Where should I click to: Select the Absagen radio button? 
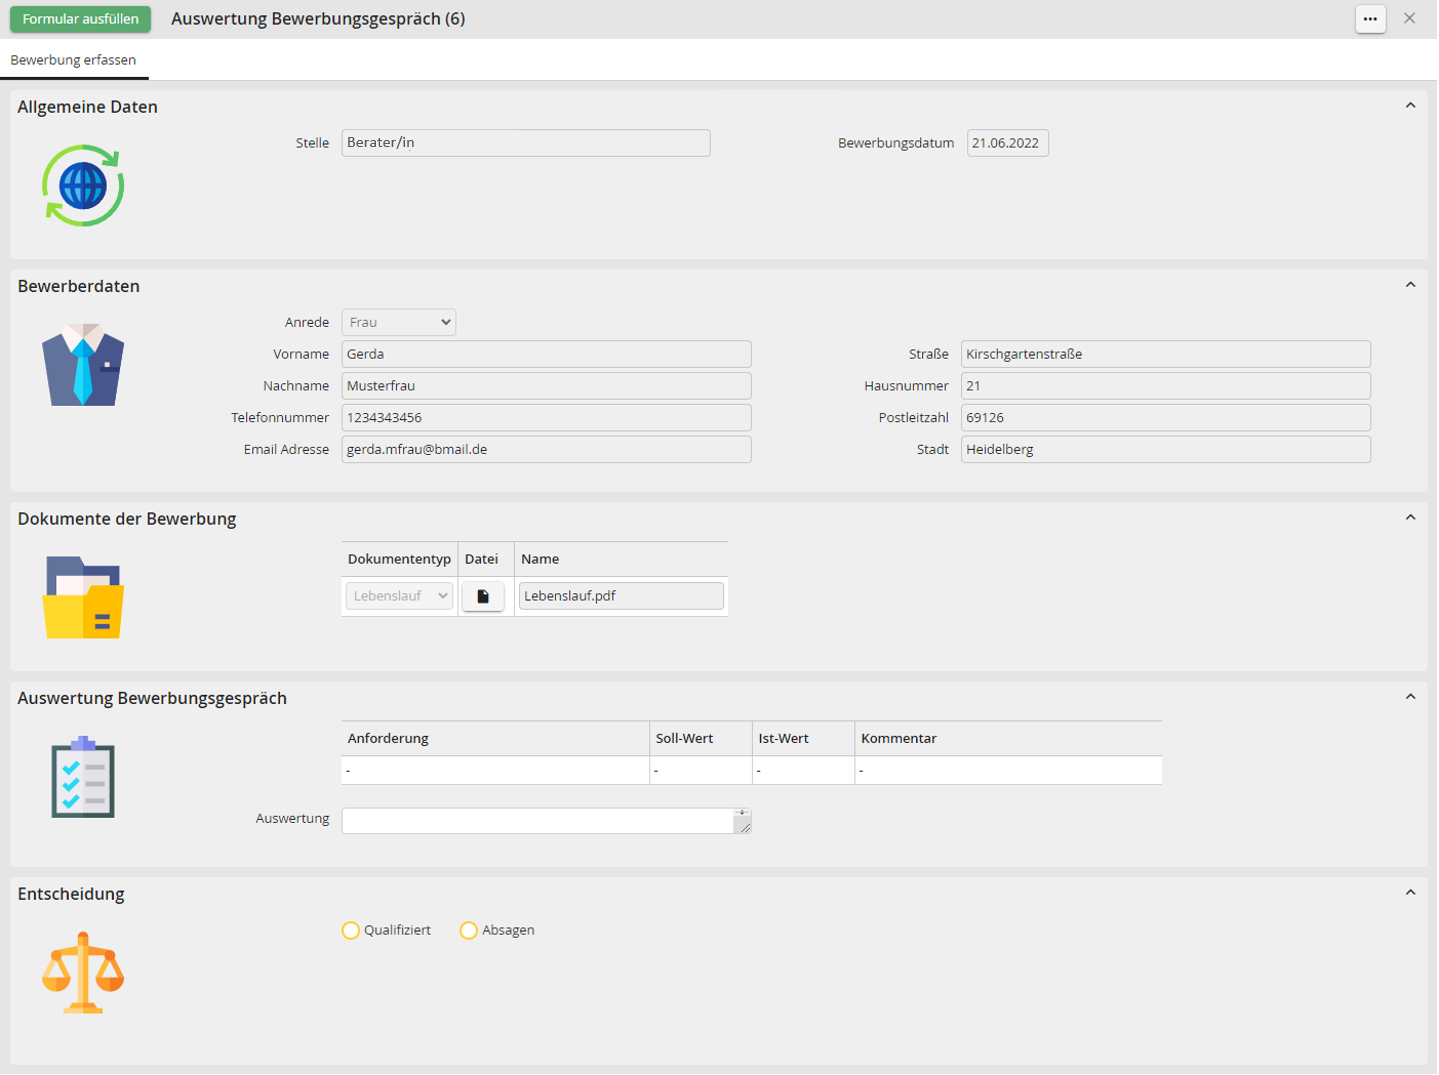coord(468,931)
